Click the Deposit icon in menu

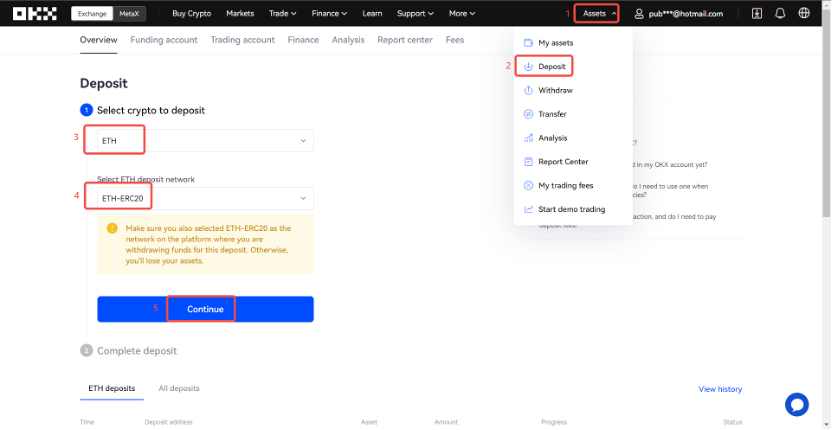[528, 67]
